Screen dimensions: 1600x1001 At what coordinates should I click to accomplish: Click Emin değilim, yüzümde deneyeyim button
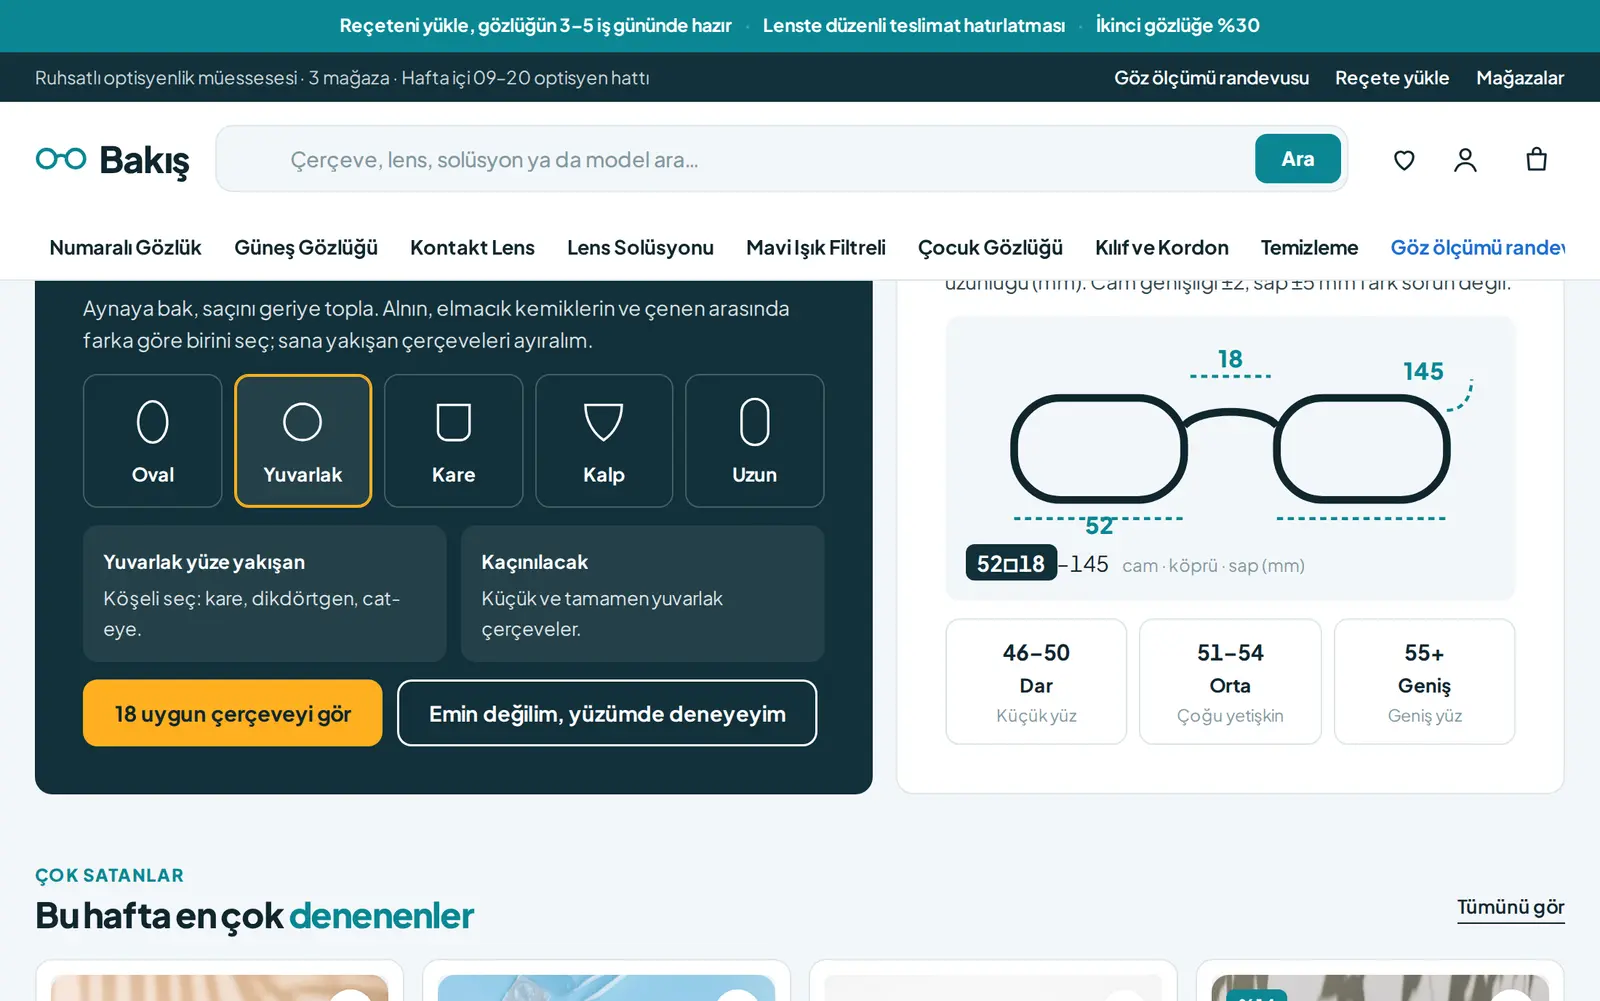[x=607, y=713]
